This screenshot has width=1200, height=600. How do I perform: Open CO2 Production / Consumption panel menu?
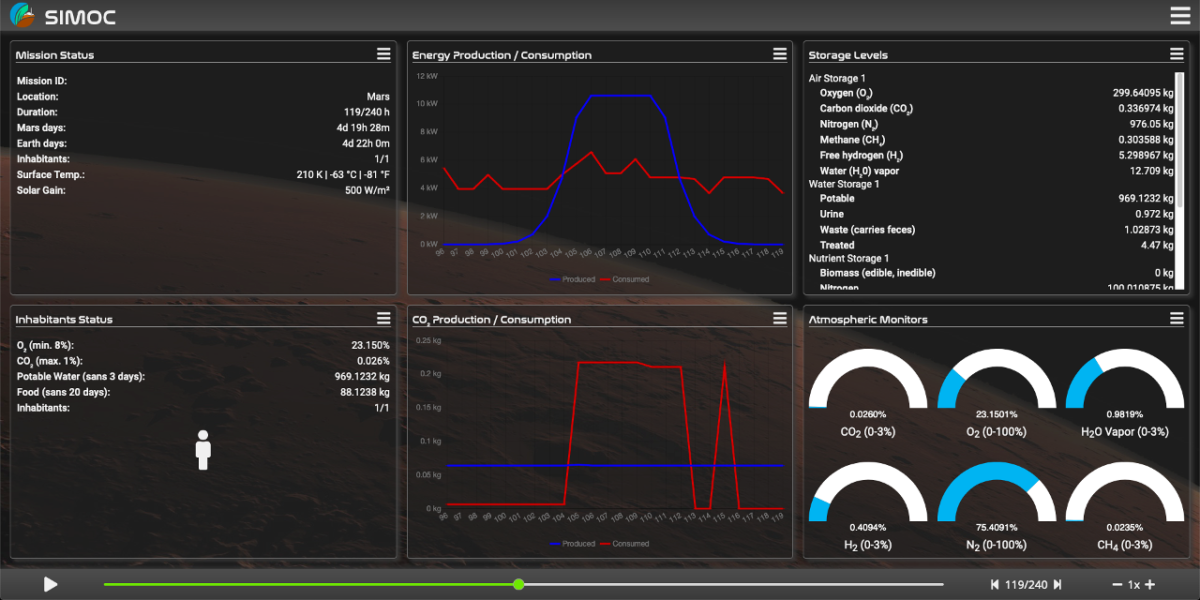pyautogui.click(x=779, y=318)
